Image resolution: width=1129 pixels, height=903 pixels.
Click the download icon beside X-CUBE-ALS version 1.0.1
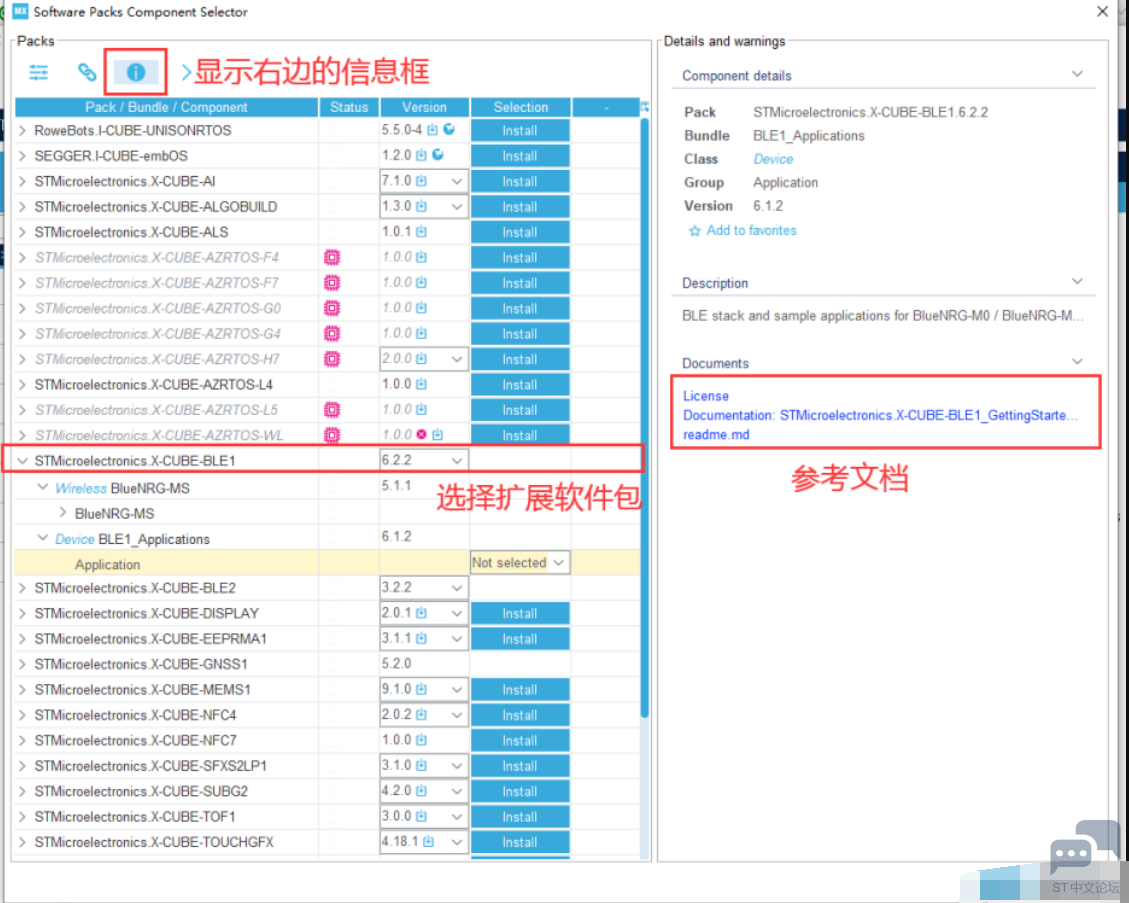click(x=421, y=232)
